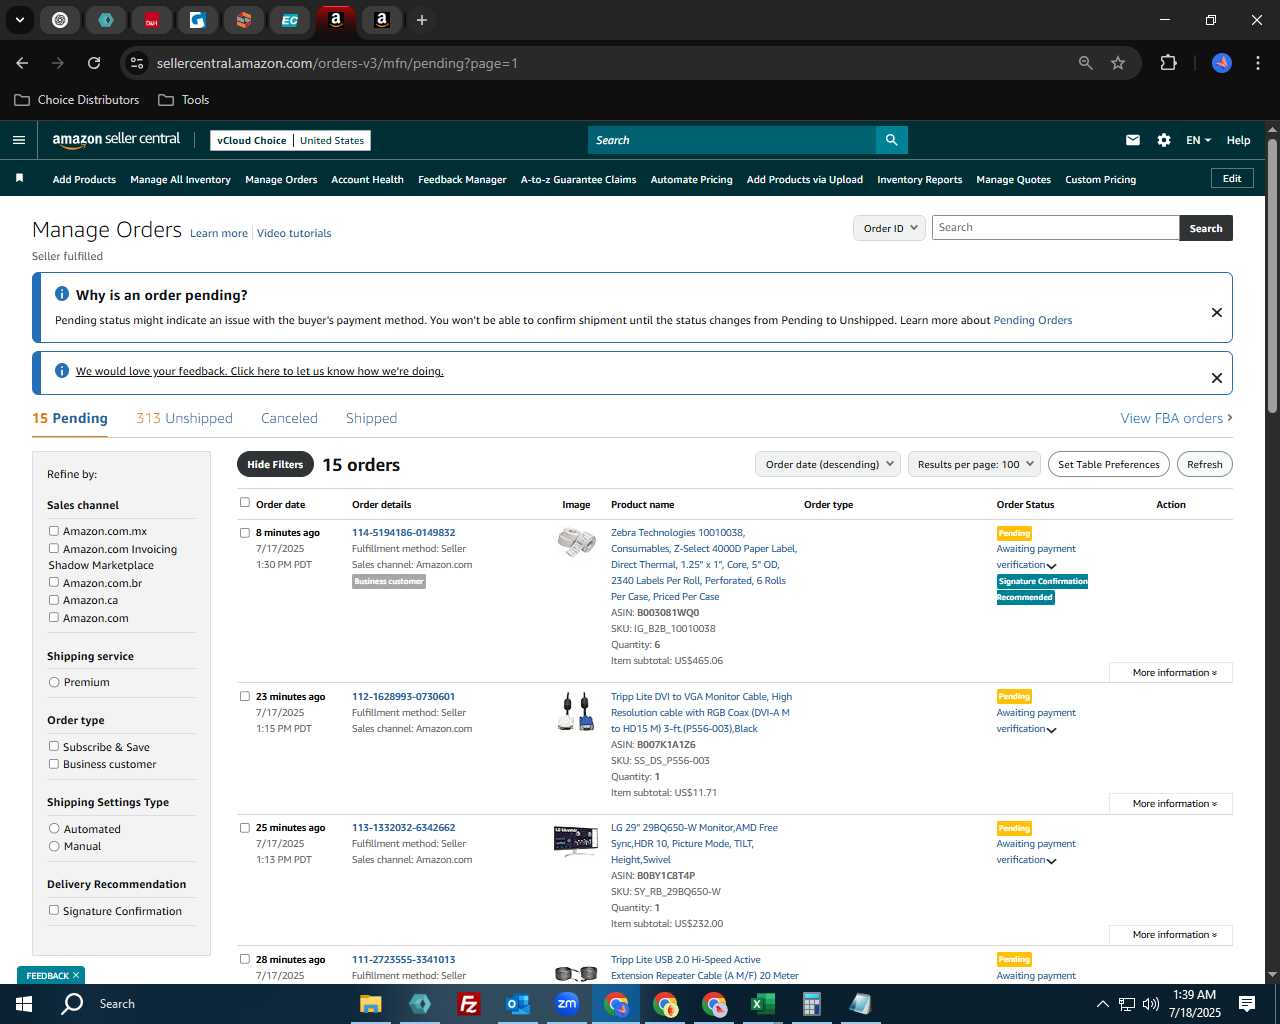Open the Order date (descending) sort dropdown

828,464
